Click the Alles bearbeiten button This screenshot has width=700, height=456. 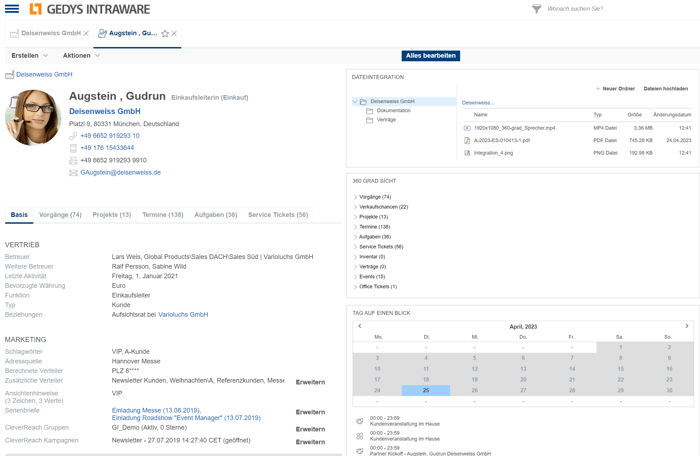click(431, 56)
